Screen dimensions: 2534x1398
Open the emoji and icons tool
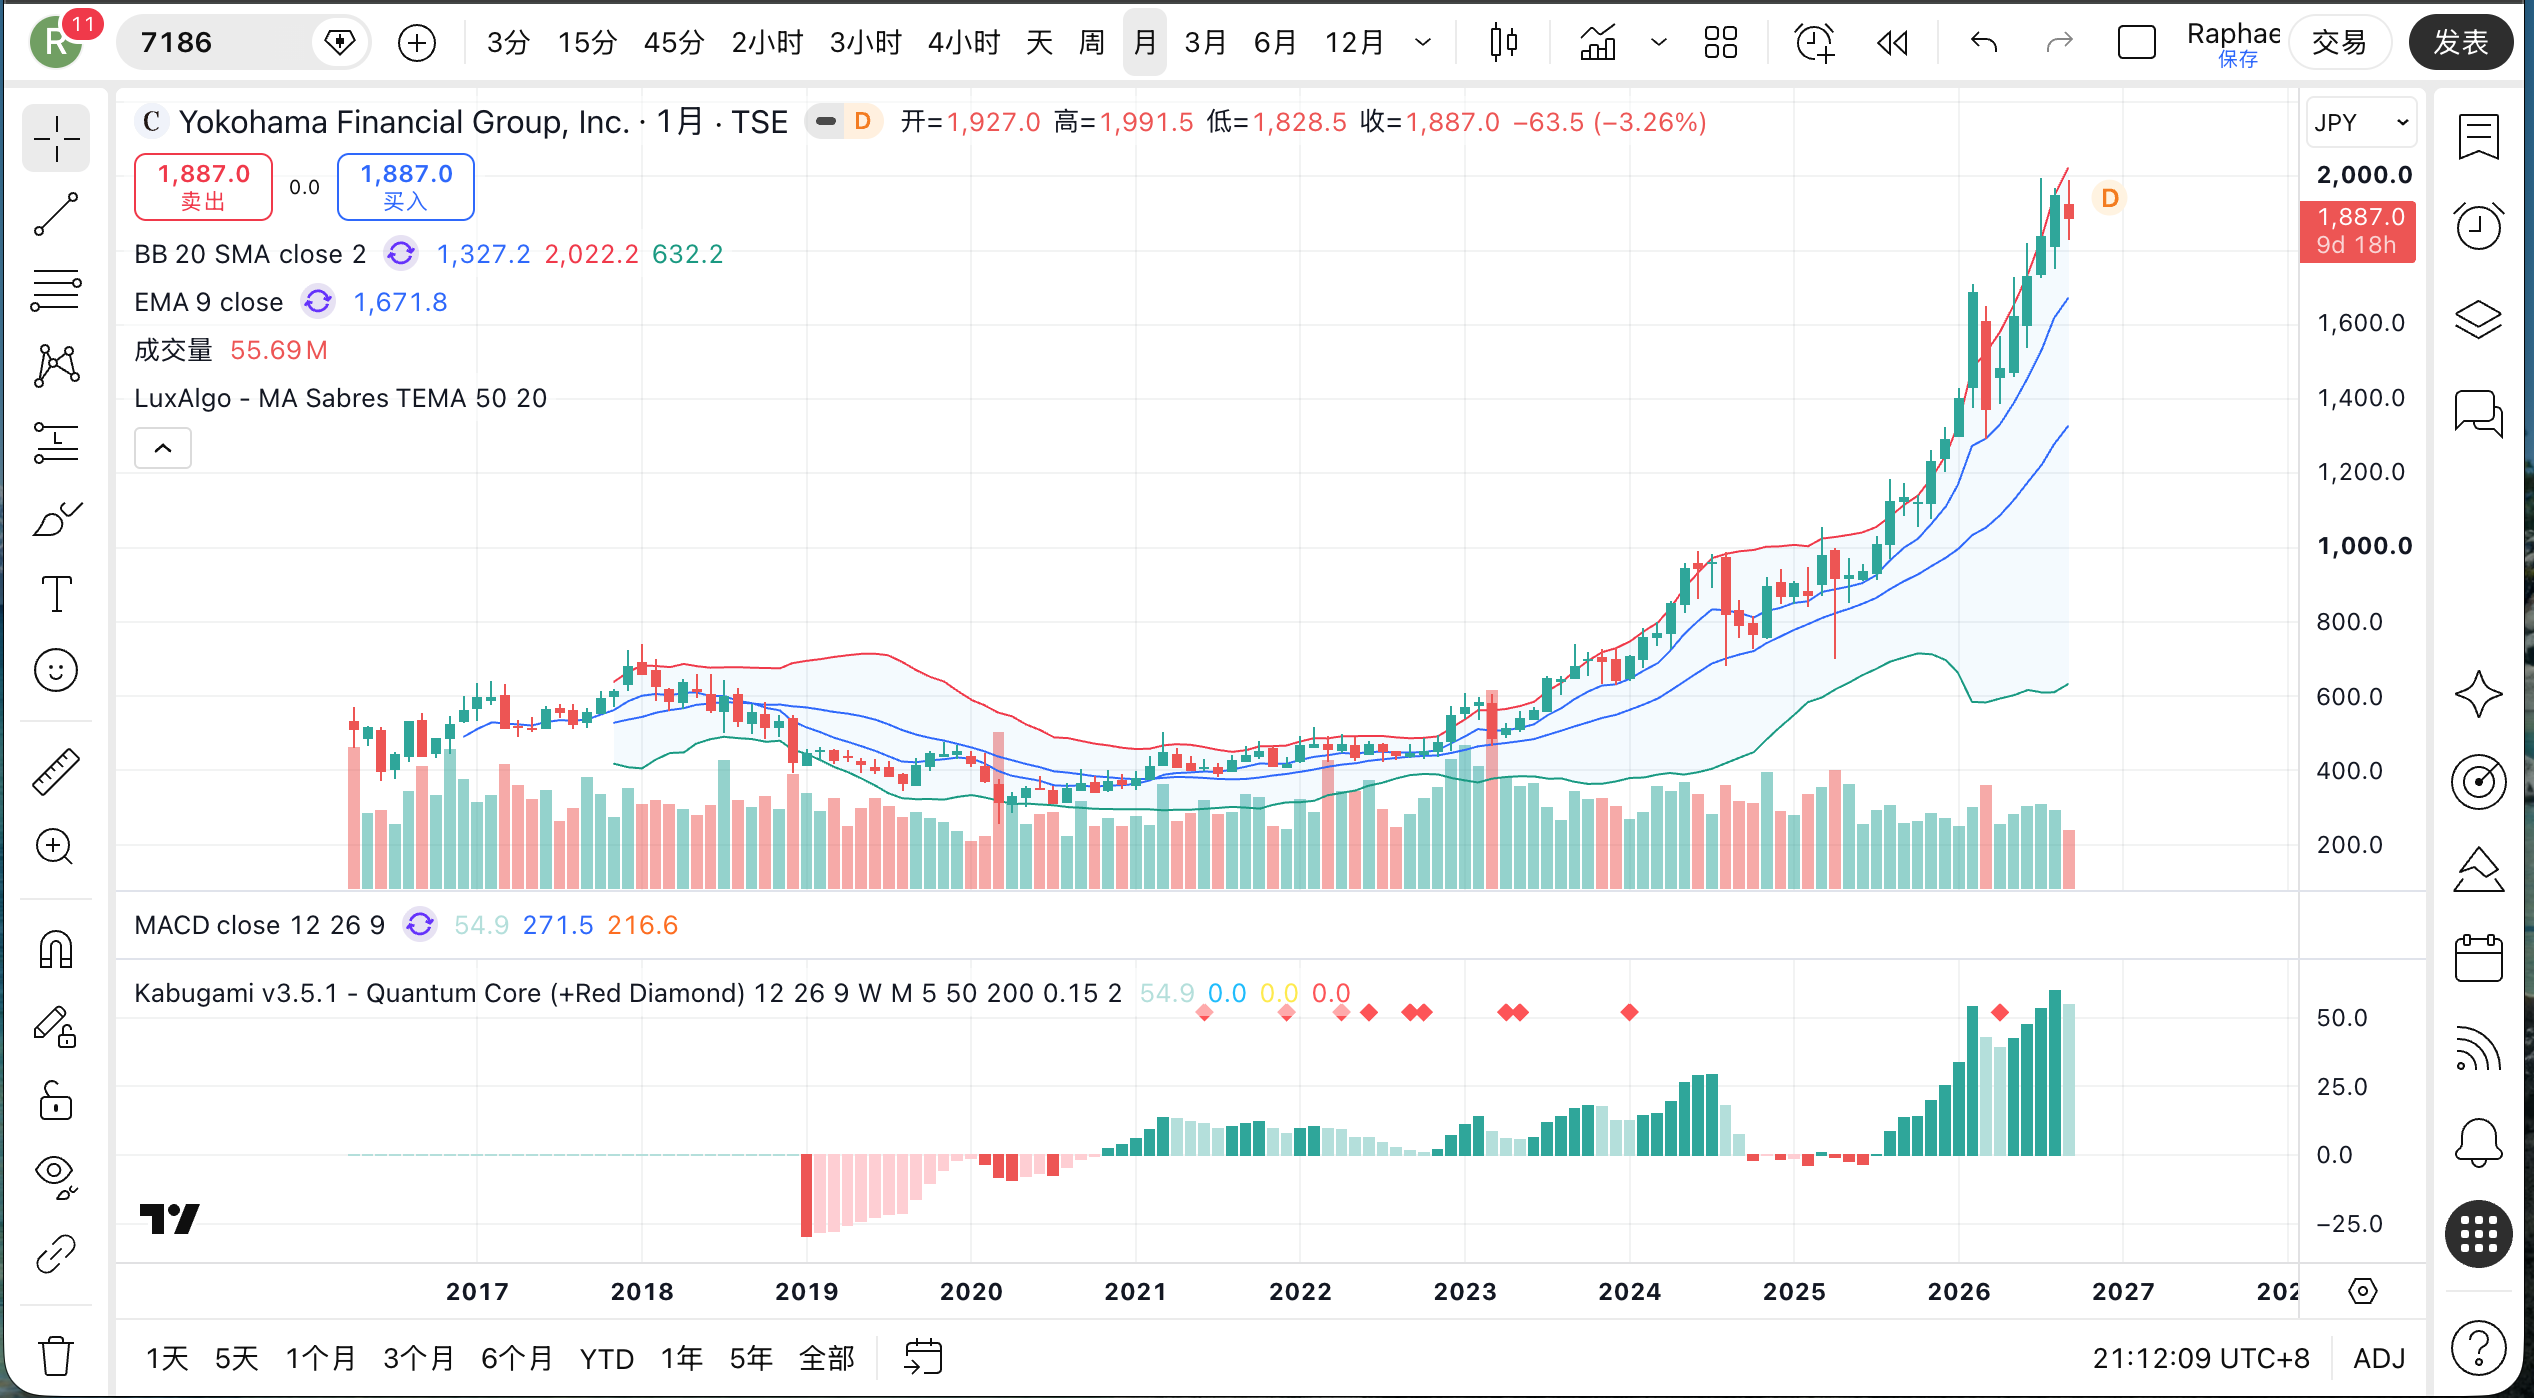56,670
